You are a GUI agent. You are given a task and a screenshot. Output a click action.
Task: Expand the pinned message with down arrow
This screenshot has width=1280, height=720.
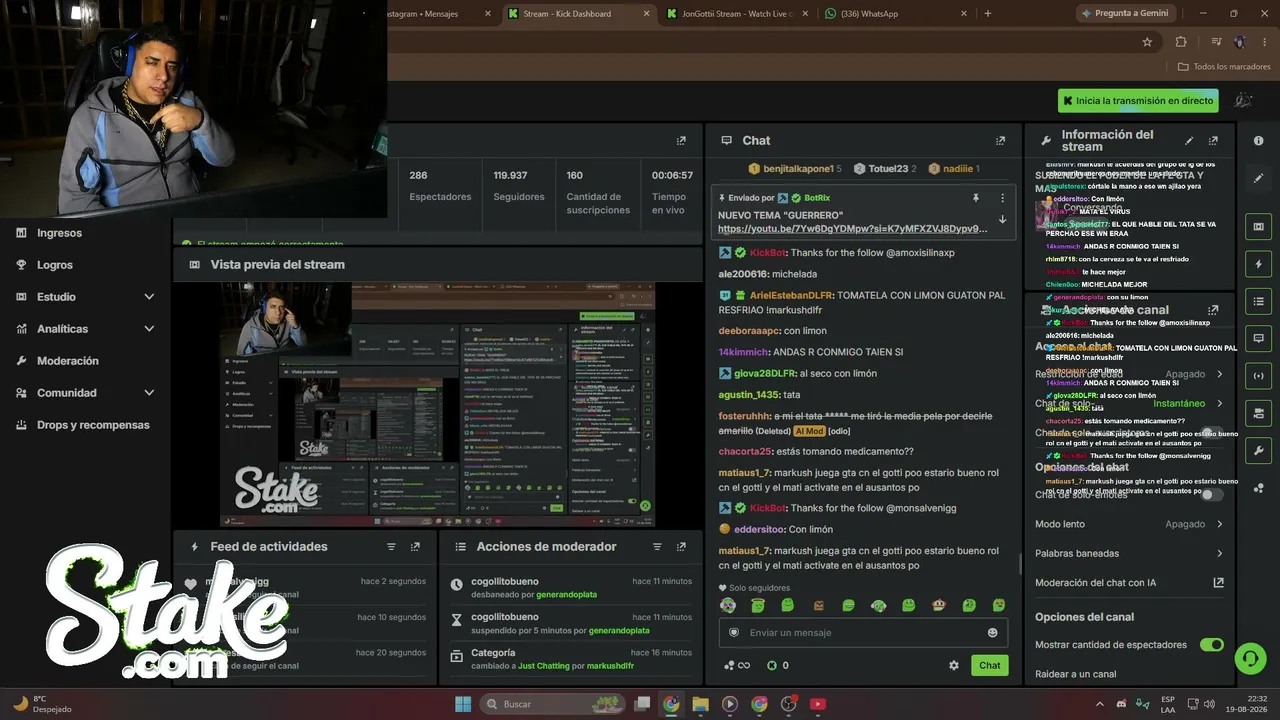(x=1002, y=220)
